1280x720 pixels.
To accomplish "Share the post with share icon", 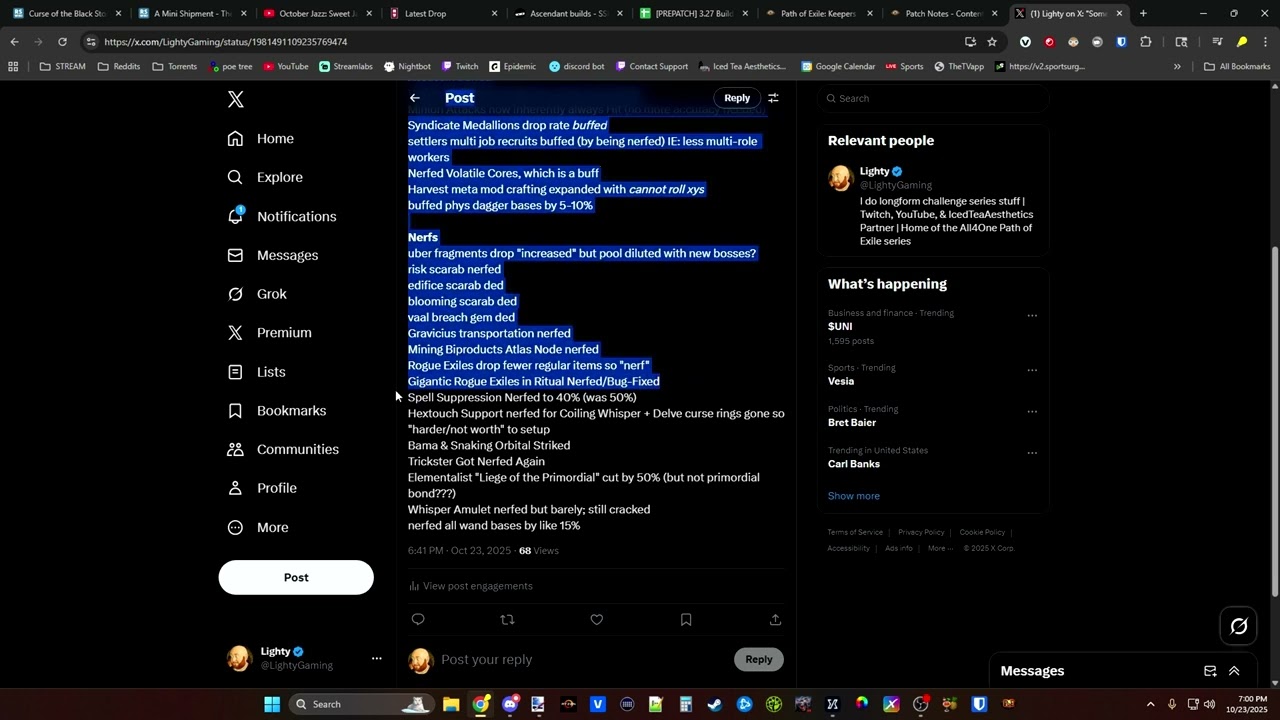I will pos(775,620).
